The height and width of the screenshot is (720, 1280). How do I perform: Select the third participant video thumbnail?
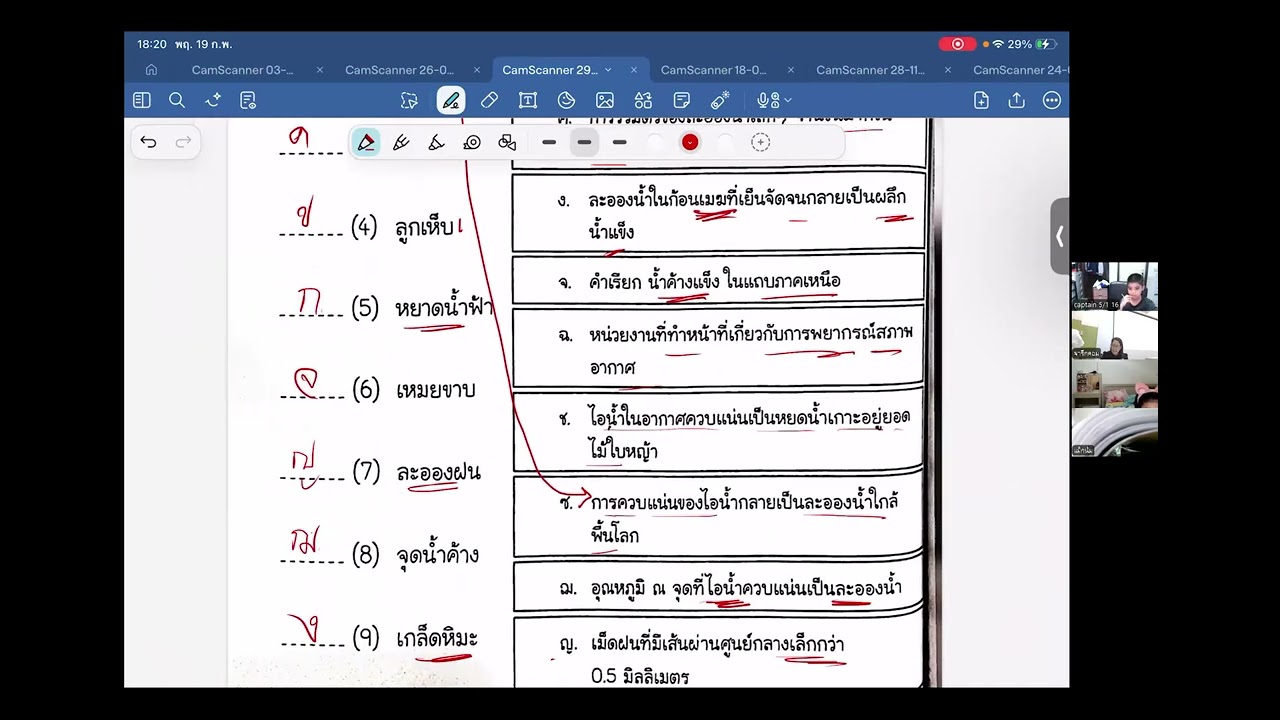[x=1114, y=384]
